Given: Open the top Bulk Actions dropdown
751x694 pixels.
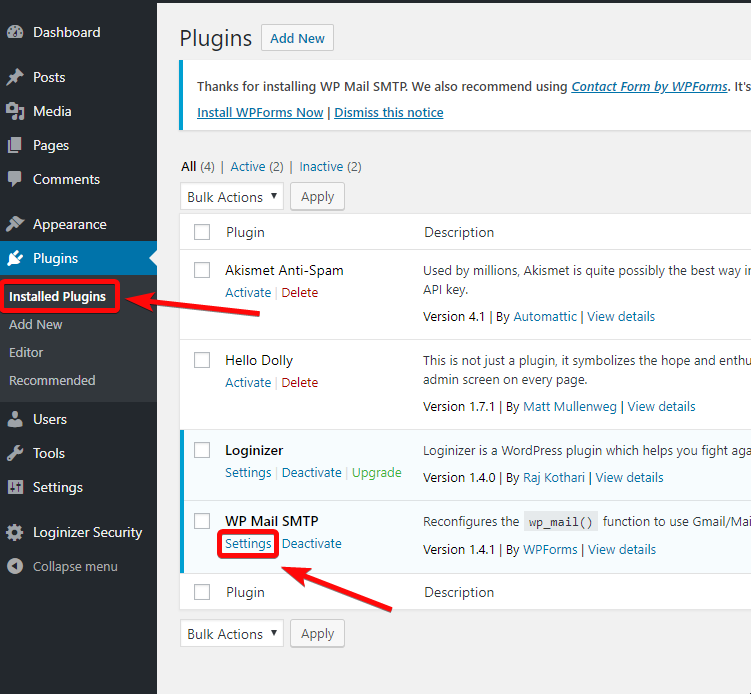Looking at the screenshot, I should 232,196.
